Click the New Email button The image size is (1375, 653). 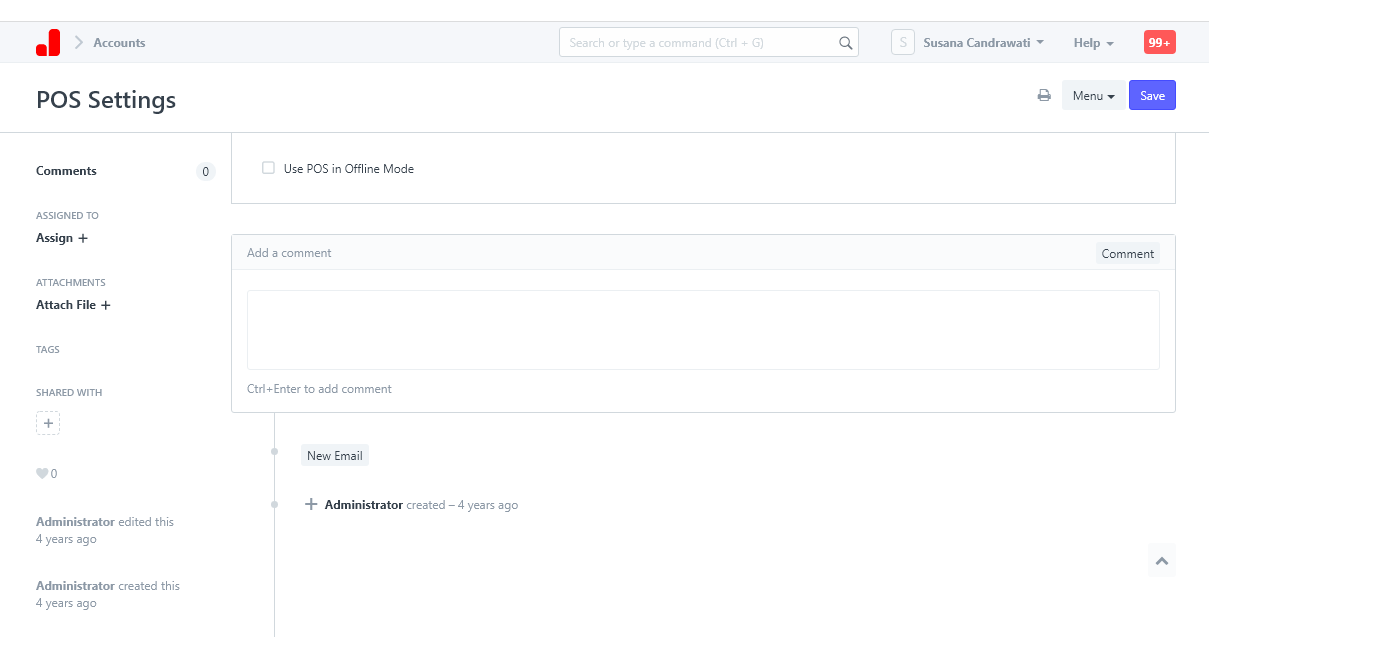[334, 456]
